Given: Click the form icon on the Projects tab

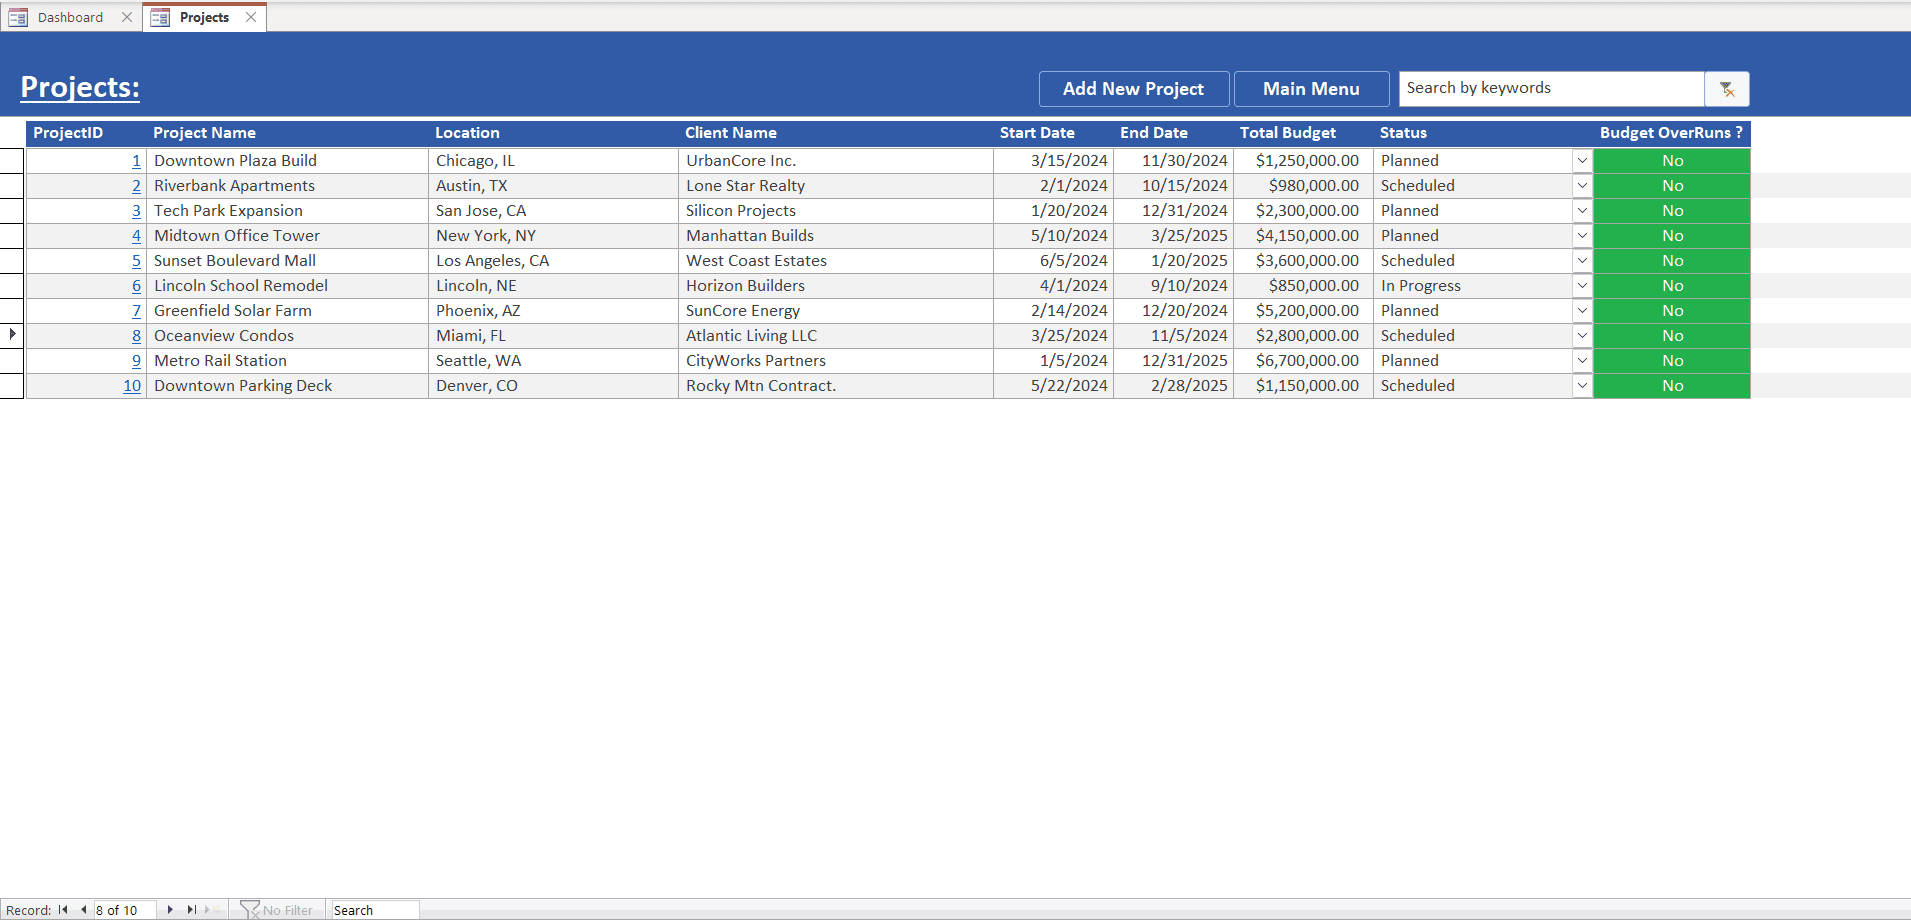Looking at the screenshot, I should tap(160, 17).
